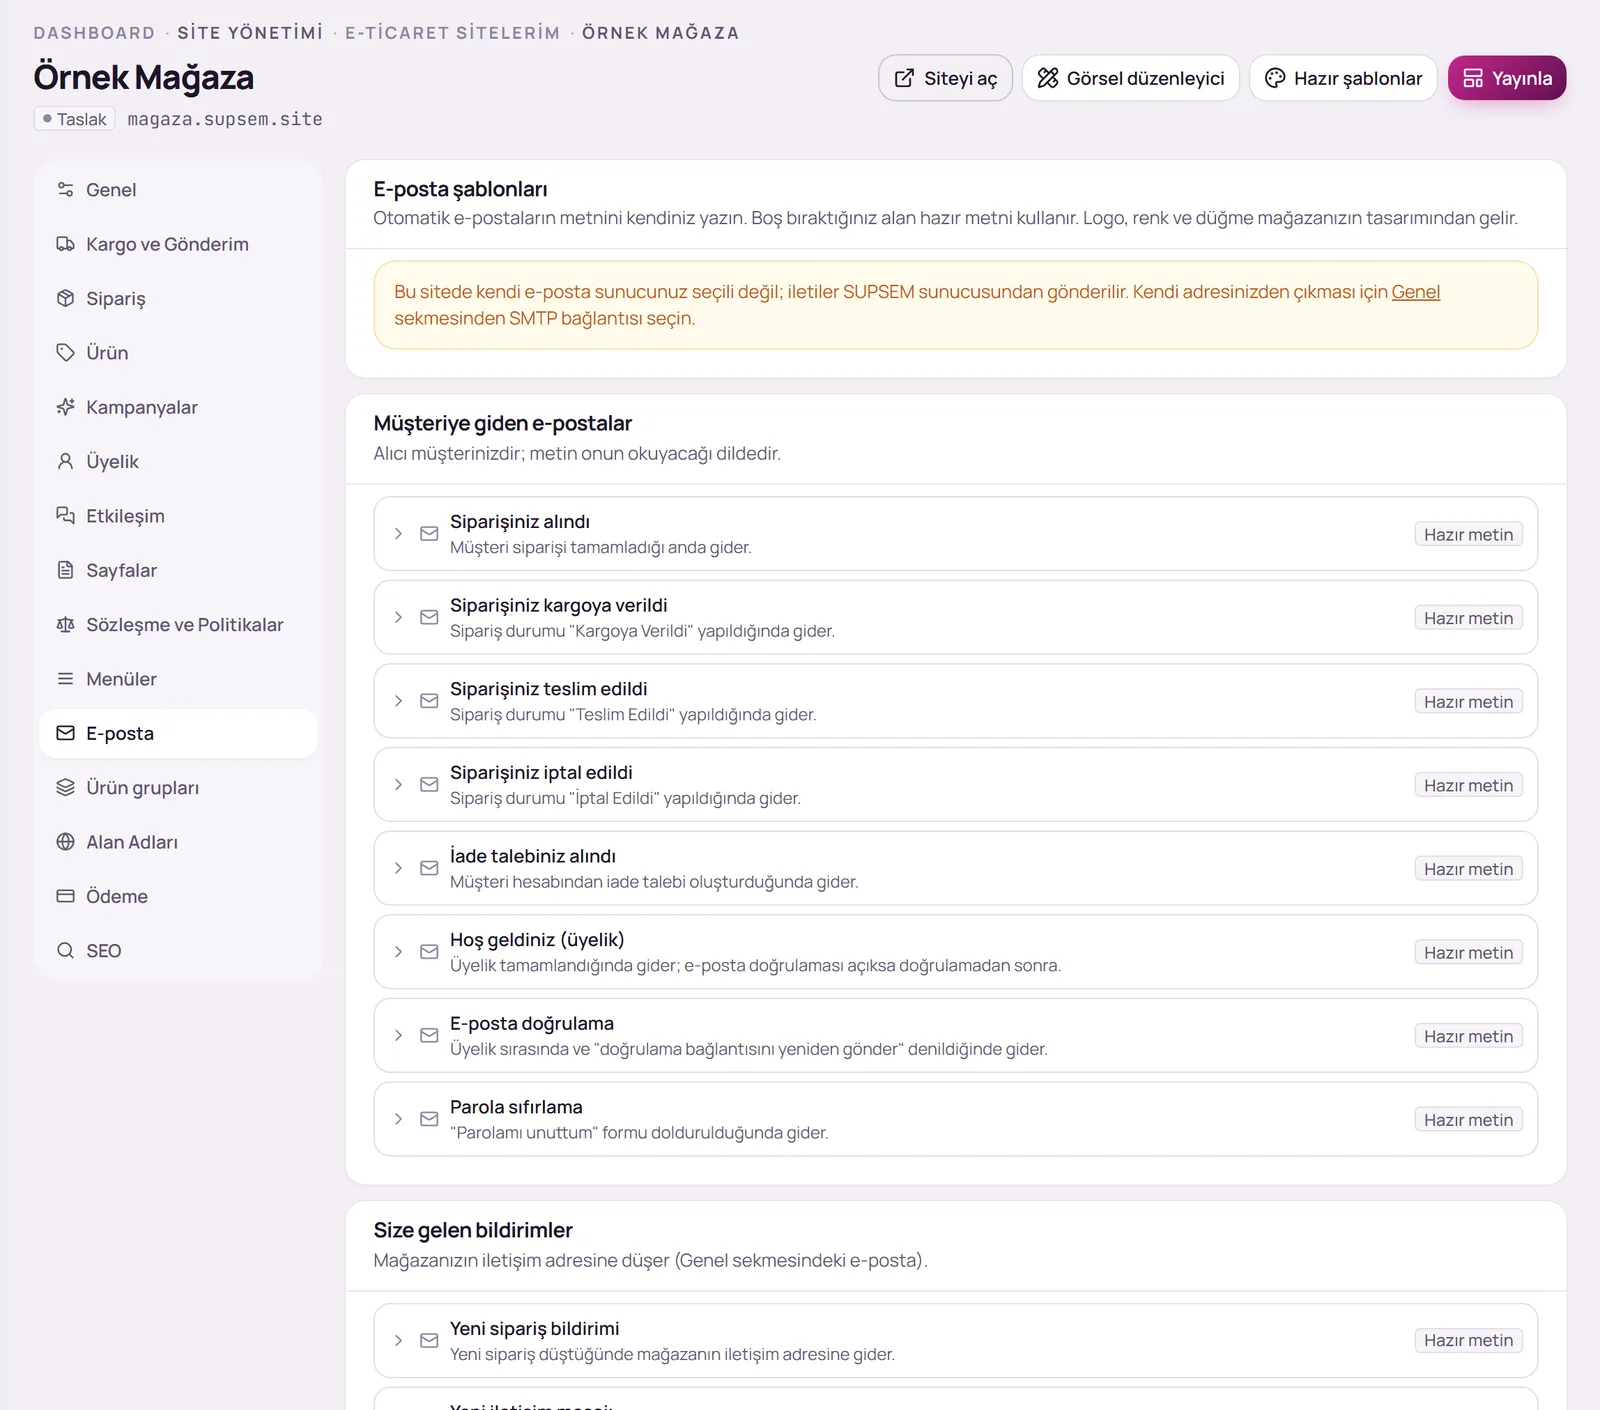Click Hazır metin badge in İade talebiniz alındı row
The height and width of the screenshot is (1410, 1600).
1468,869
